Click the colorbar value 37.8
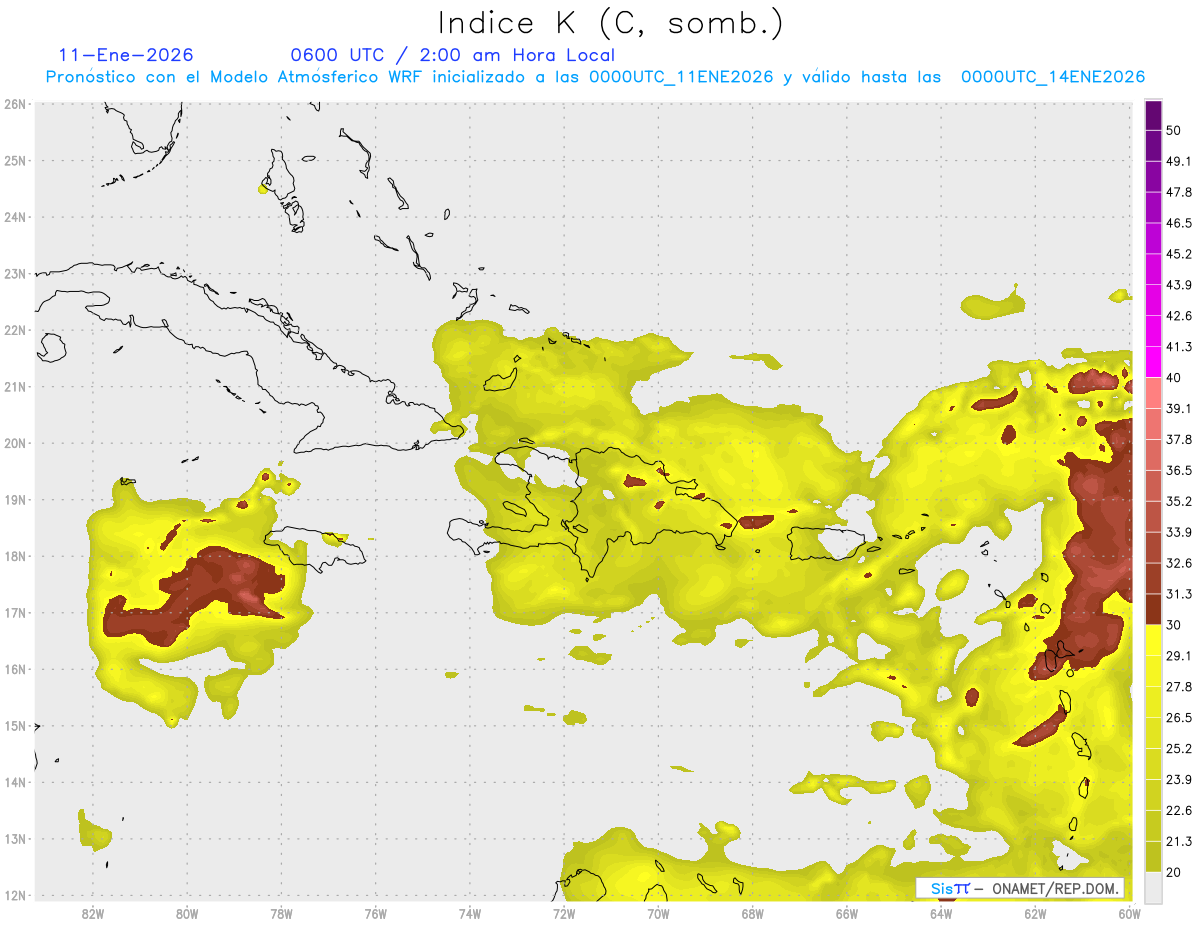Image resolution: width=1200 pixels, height=927 pixels. click(1179, 440)
